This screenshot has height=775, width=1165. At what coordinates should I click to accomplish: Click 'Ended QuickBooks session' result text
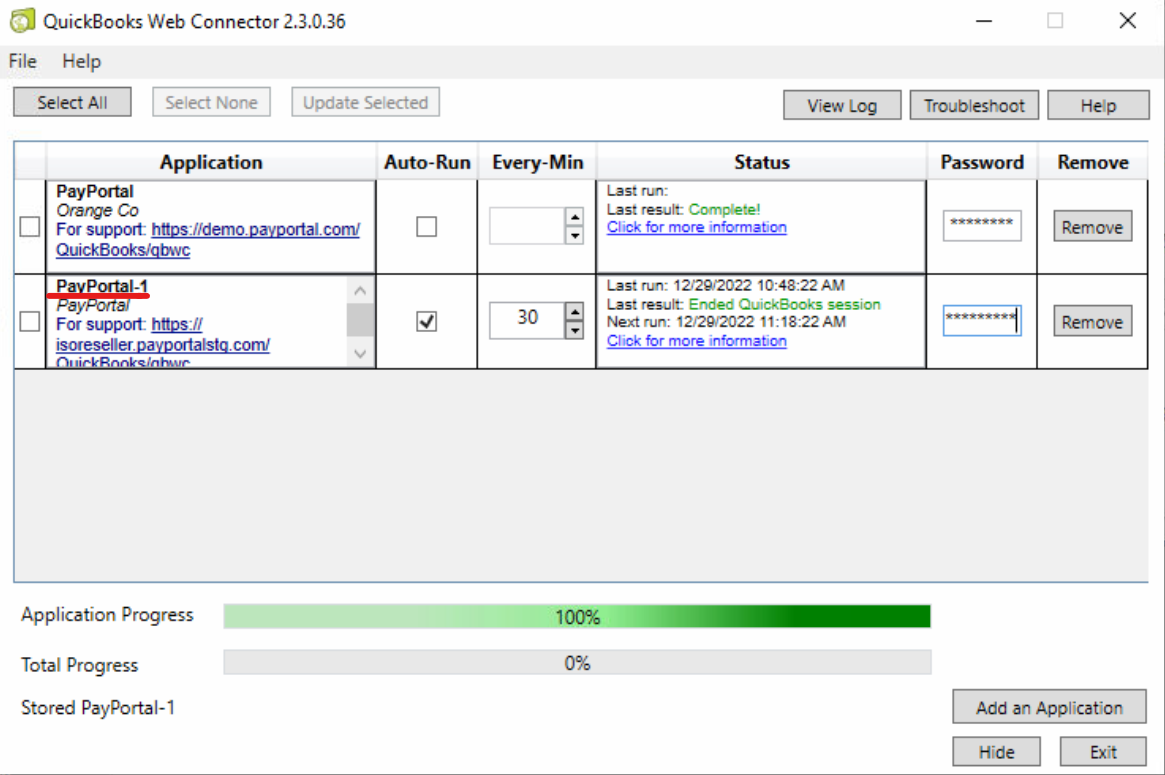784,304
